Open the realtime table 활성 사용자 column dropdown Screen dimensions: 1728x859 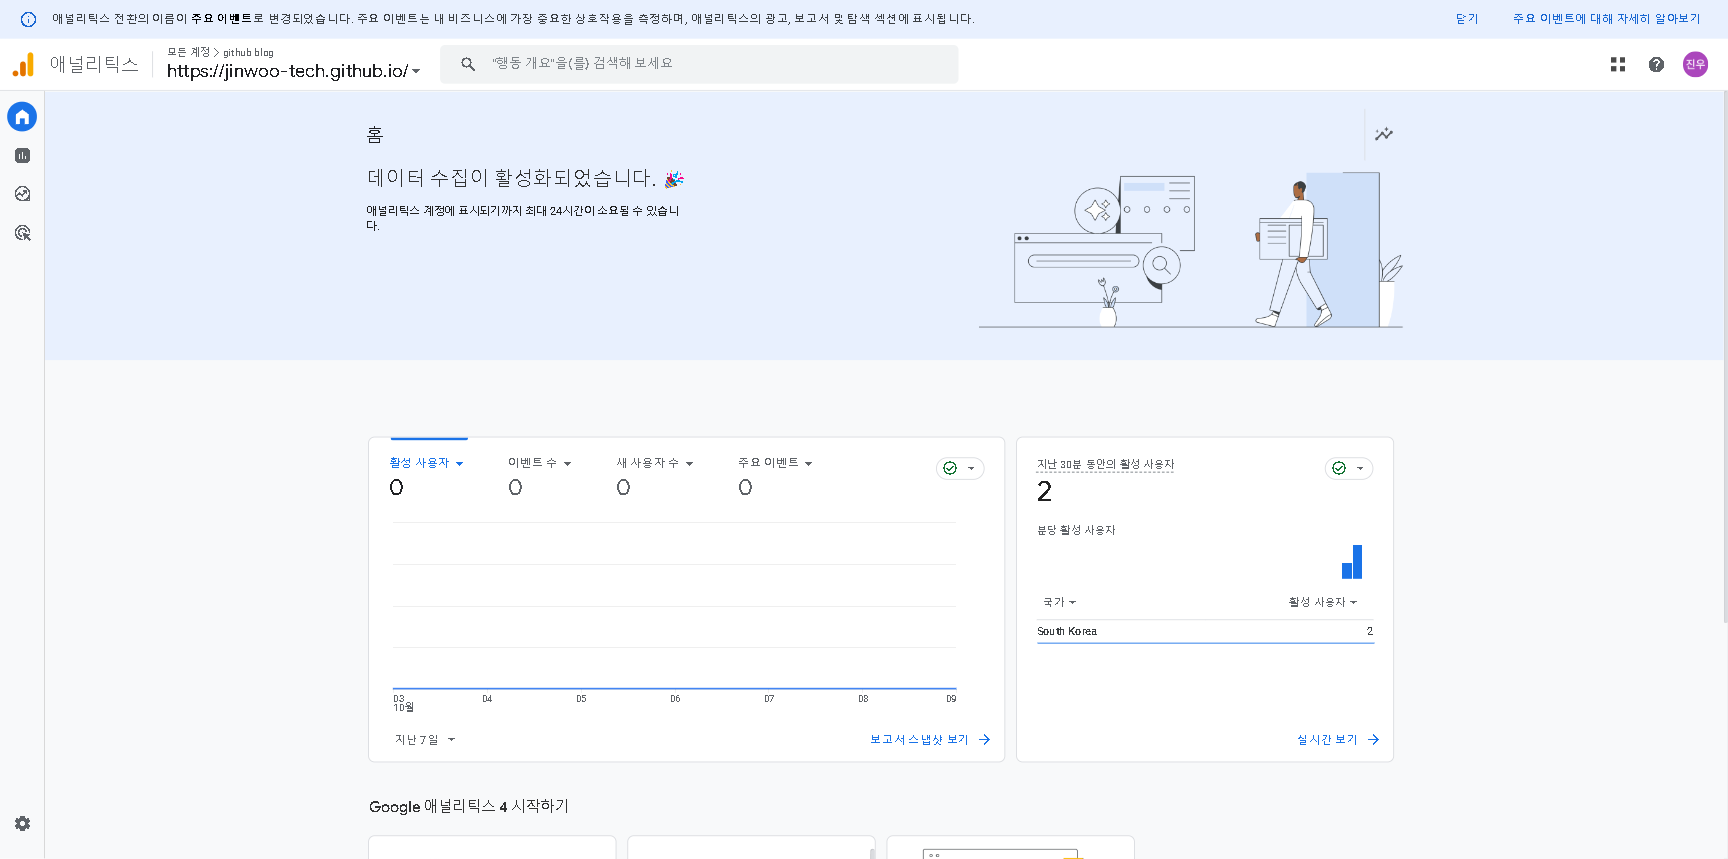click(1323, 602)
